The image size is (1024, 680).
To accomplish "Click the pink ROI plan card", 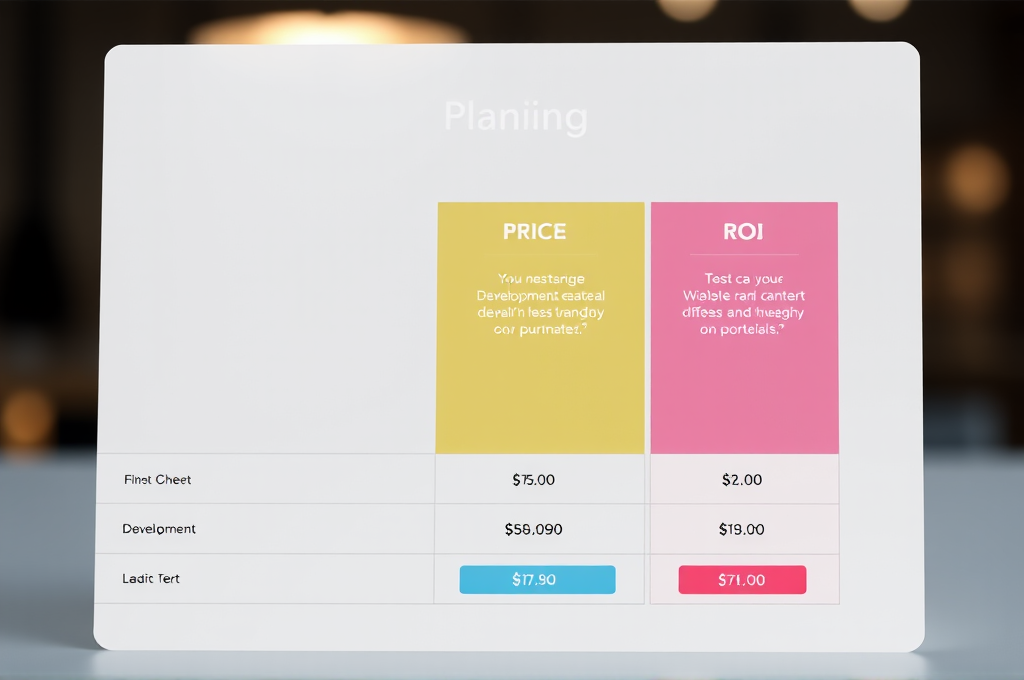I will click(x=744, y=390).
